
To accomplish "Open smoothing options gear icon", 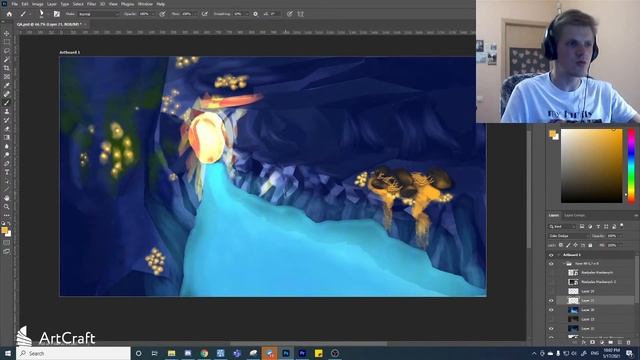I will [x=256, y=14].
